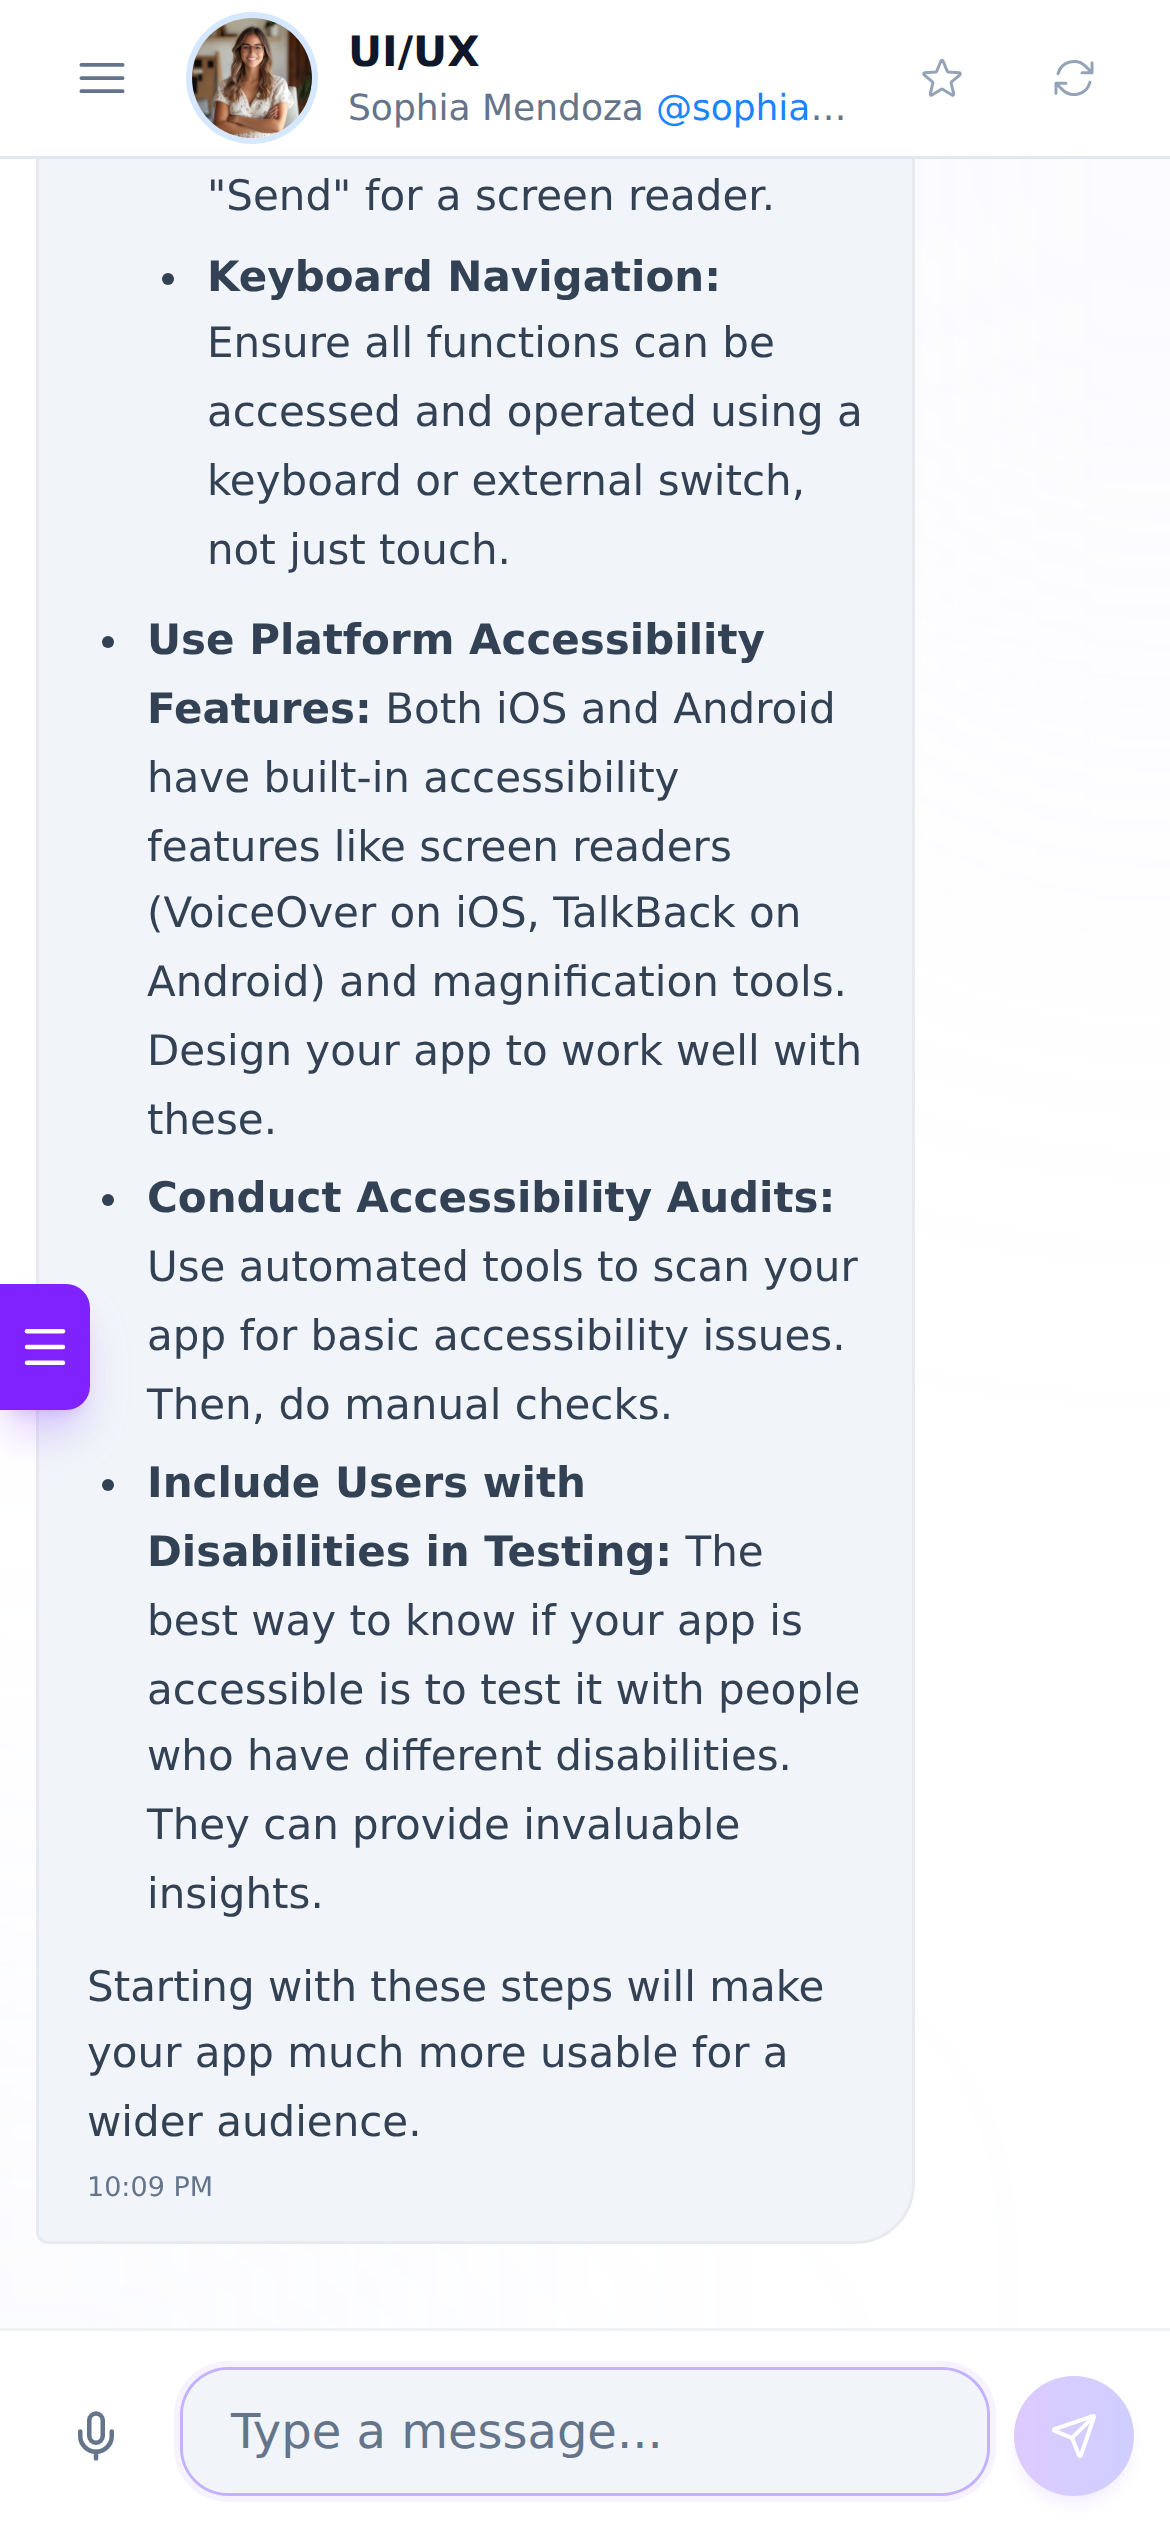Favorite this chat with the star icon
This screenshot has height=2532, width=1170.
coord(942,78)
